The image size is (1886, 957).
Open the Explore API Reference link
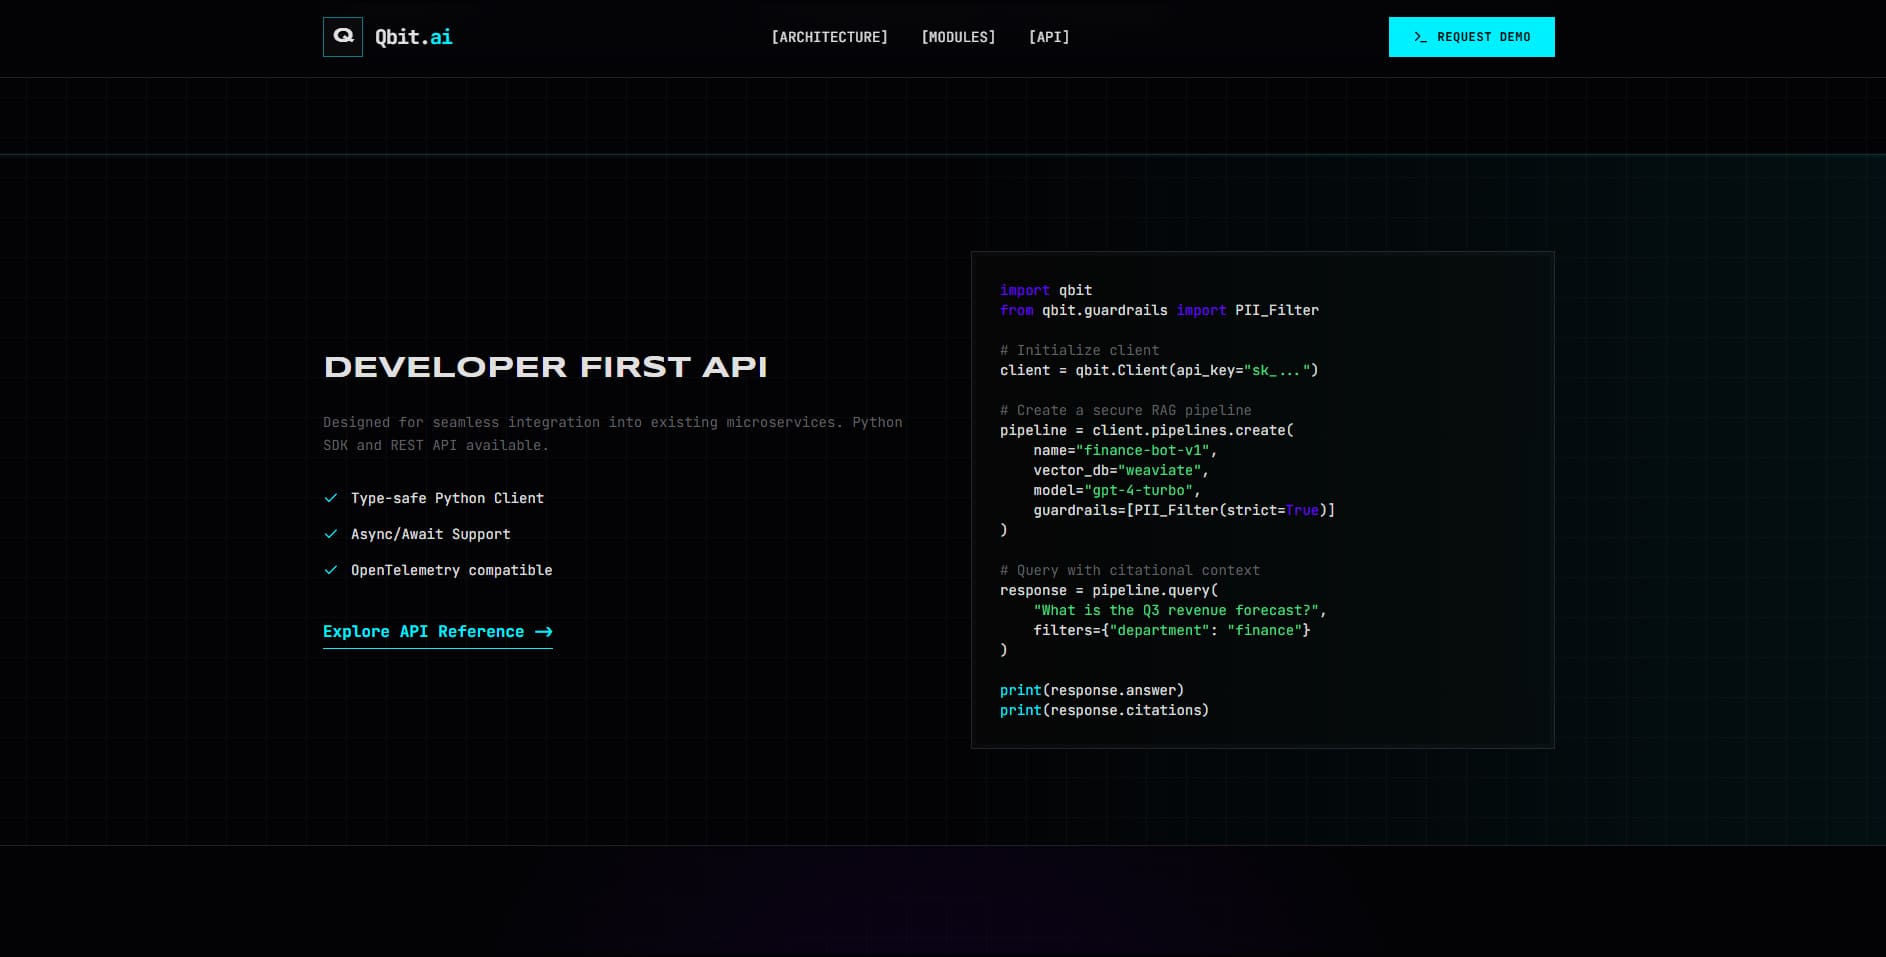(423, 632)
